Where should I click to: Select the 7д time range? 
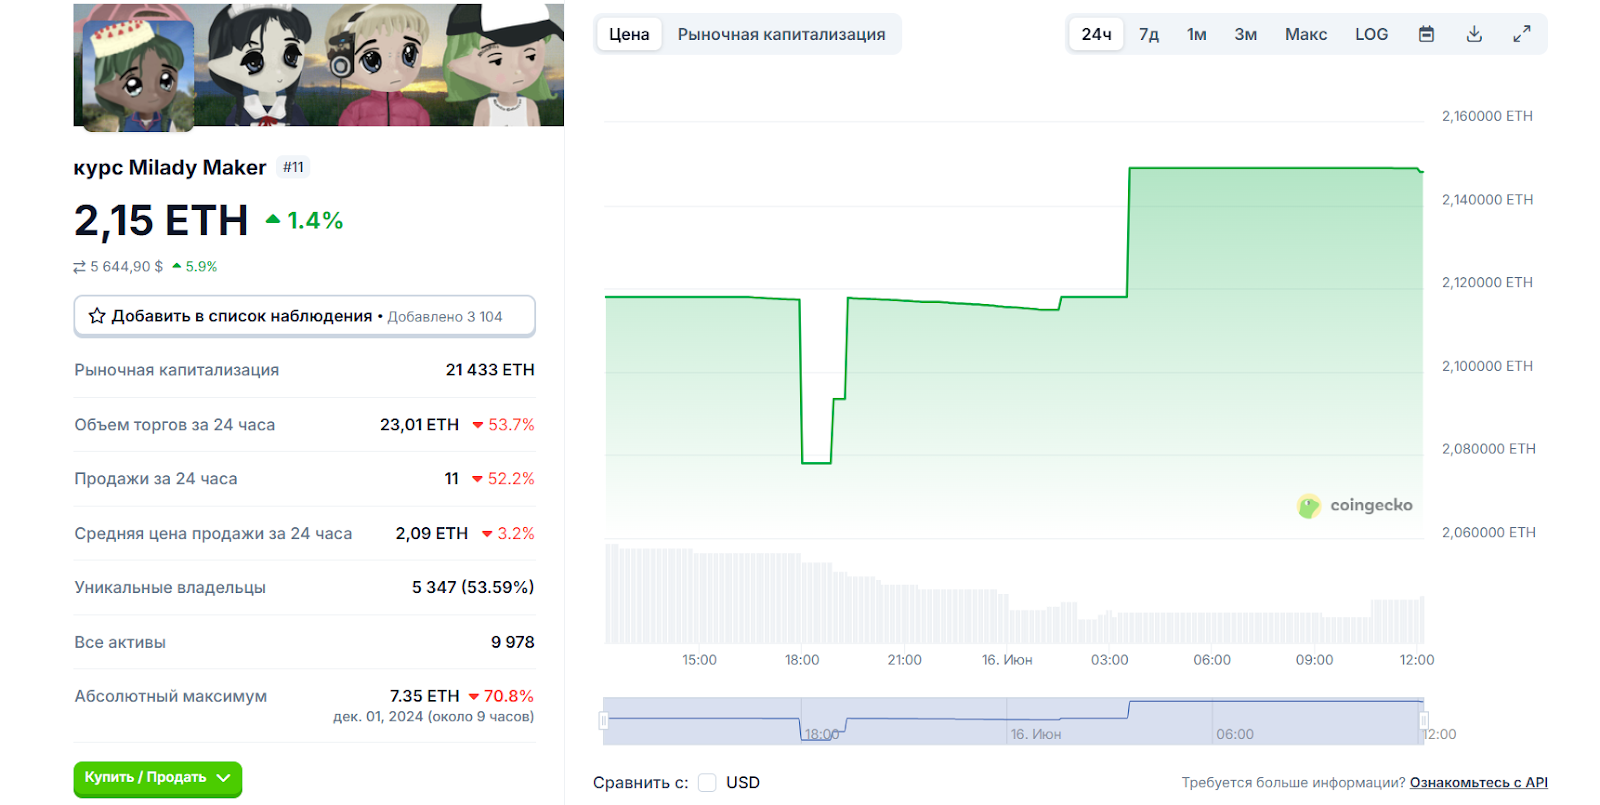(1149, 34)
